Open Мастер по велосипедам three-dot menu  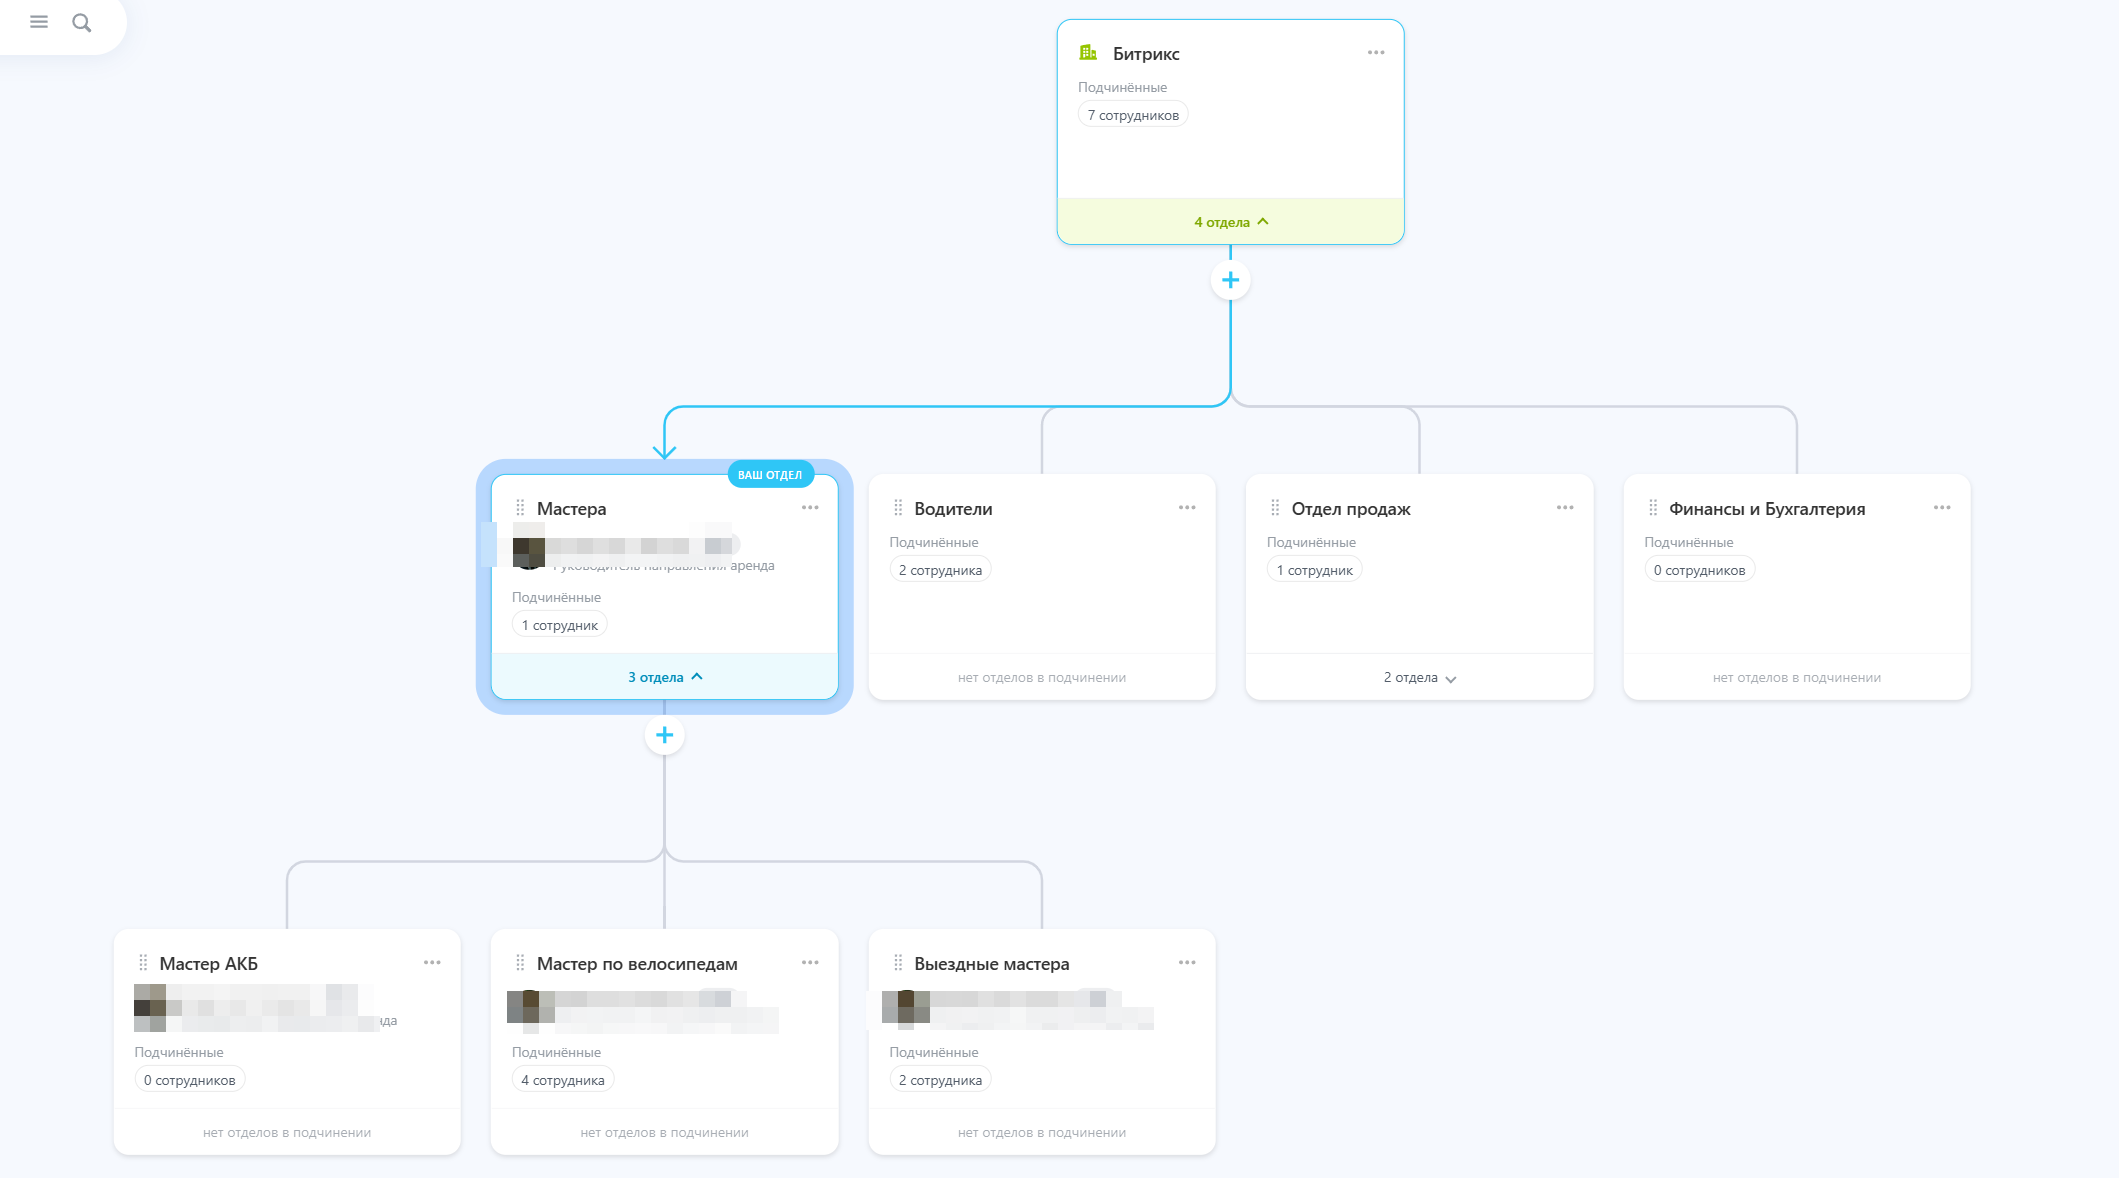(x=810, y=963)
